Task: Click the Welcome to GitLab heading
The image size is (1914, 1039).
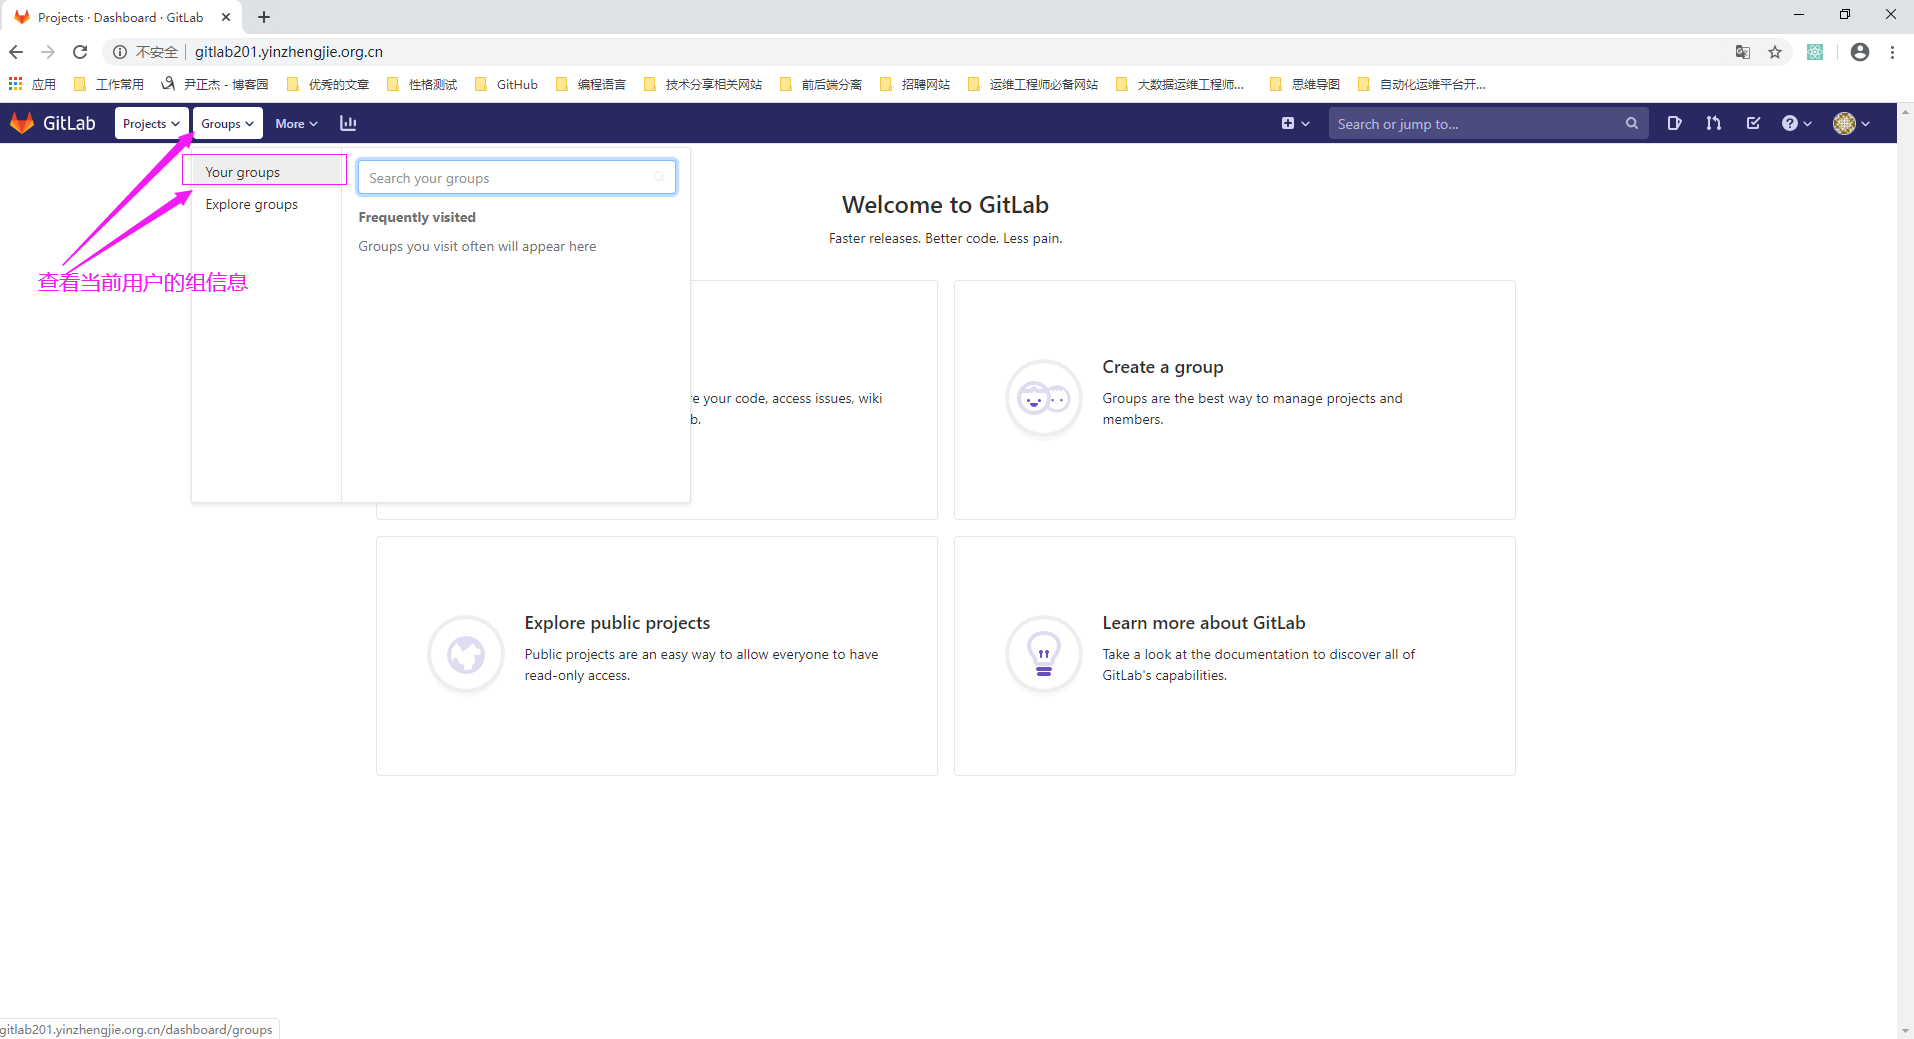Action: tap(945, 205)
